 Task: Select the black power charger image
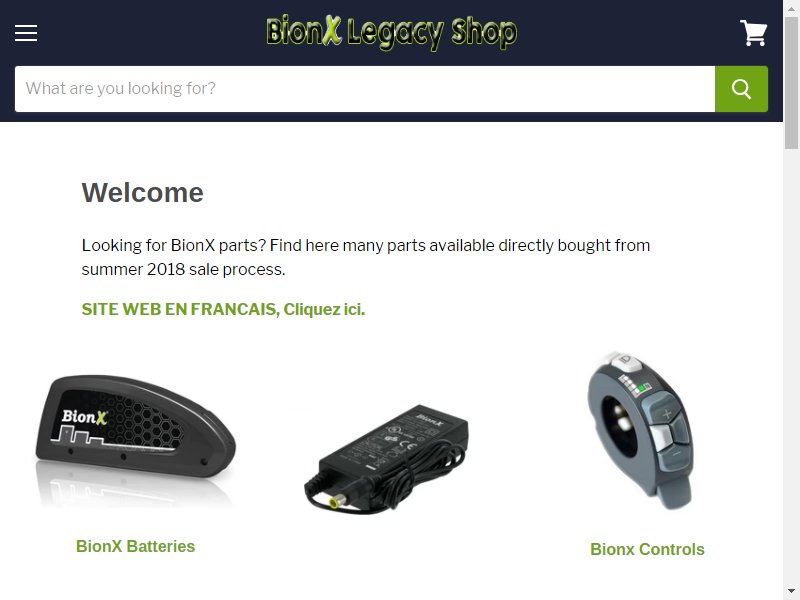386,458
